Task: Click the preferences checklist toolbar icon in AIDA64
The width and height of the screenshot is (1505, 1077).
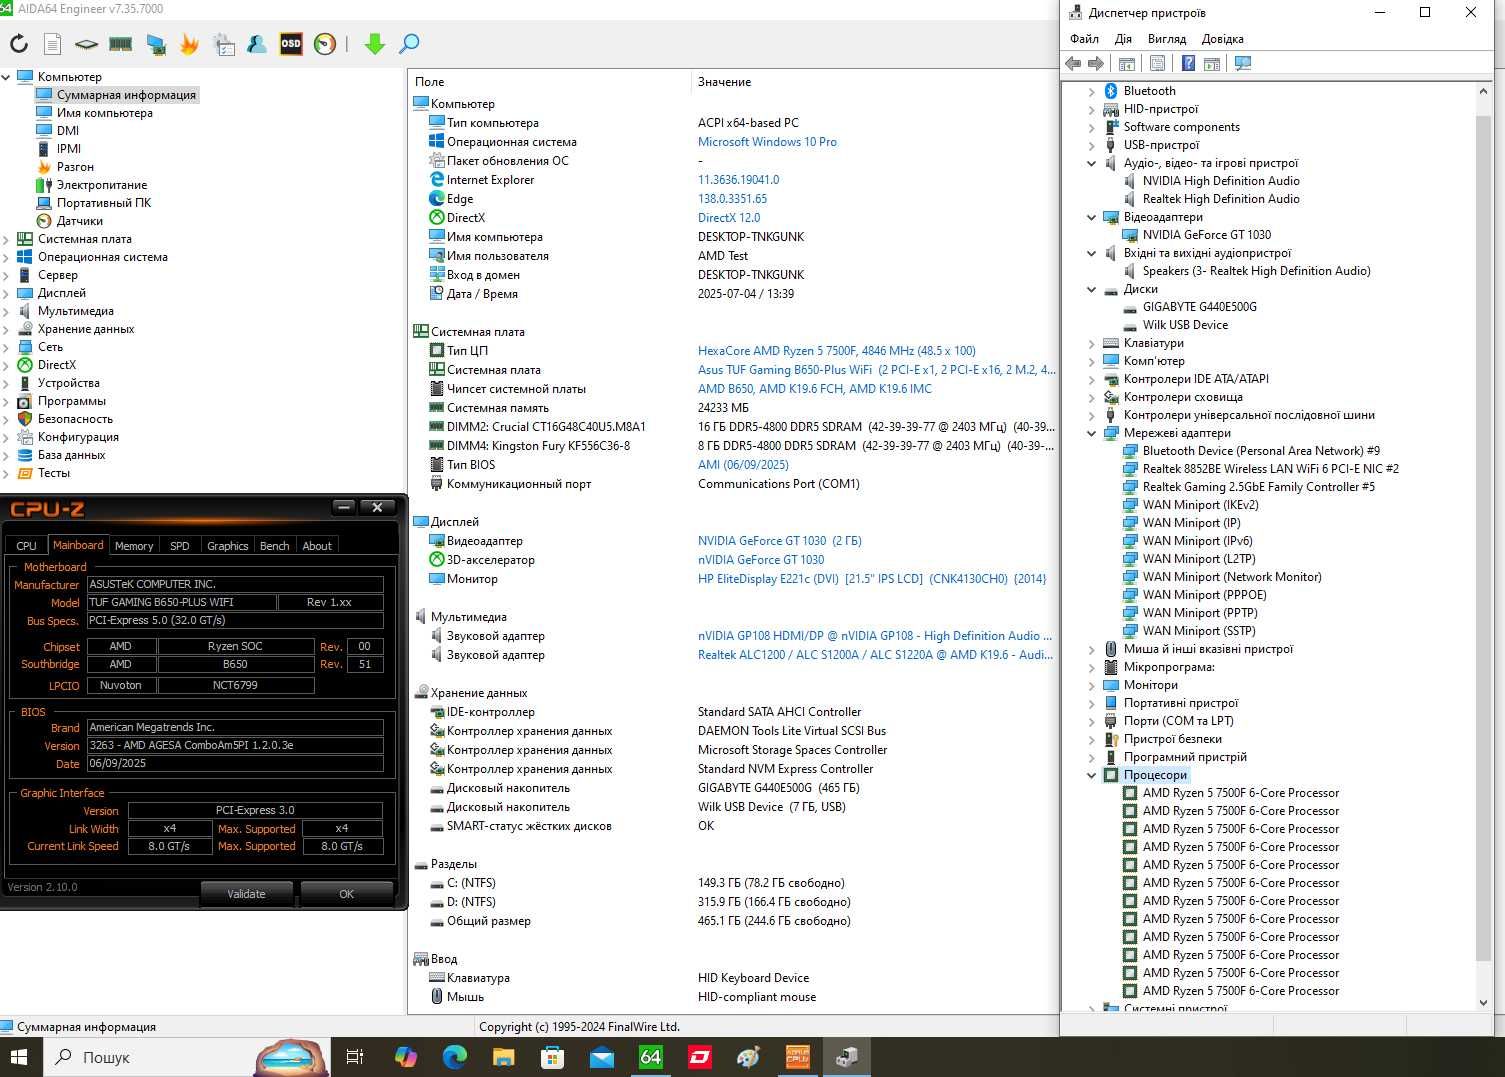Action: point(224,44)
